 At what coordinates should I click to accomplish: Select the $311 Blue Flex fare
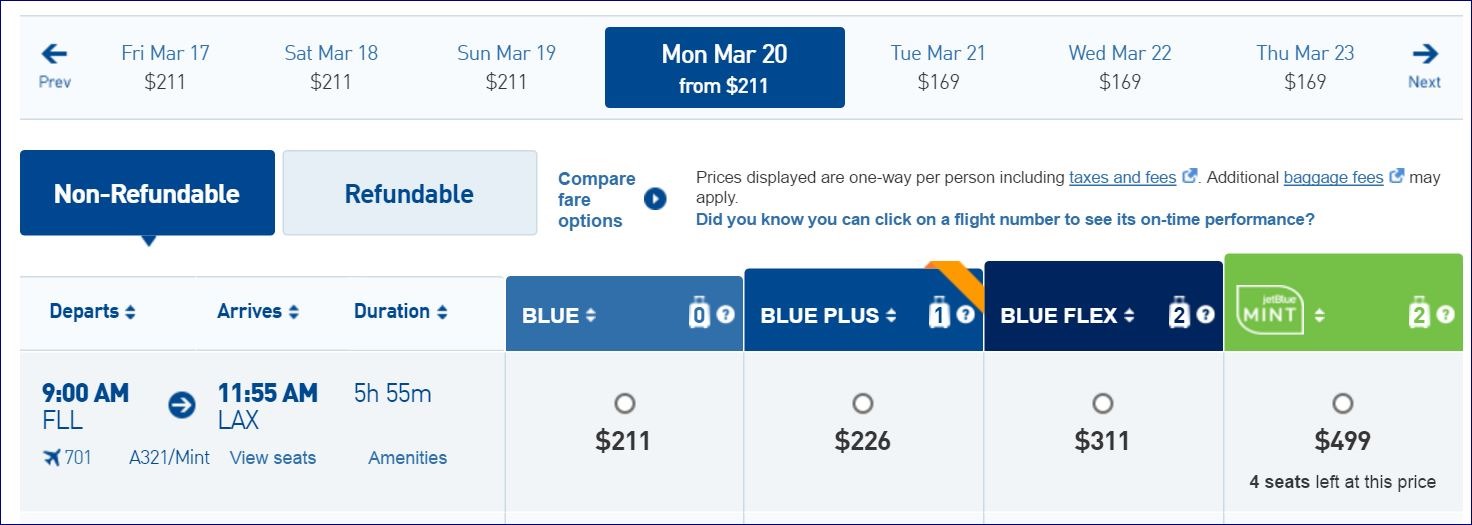1103,403
